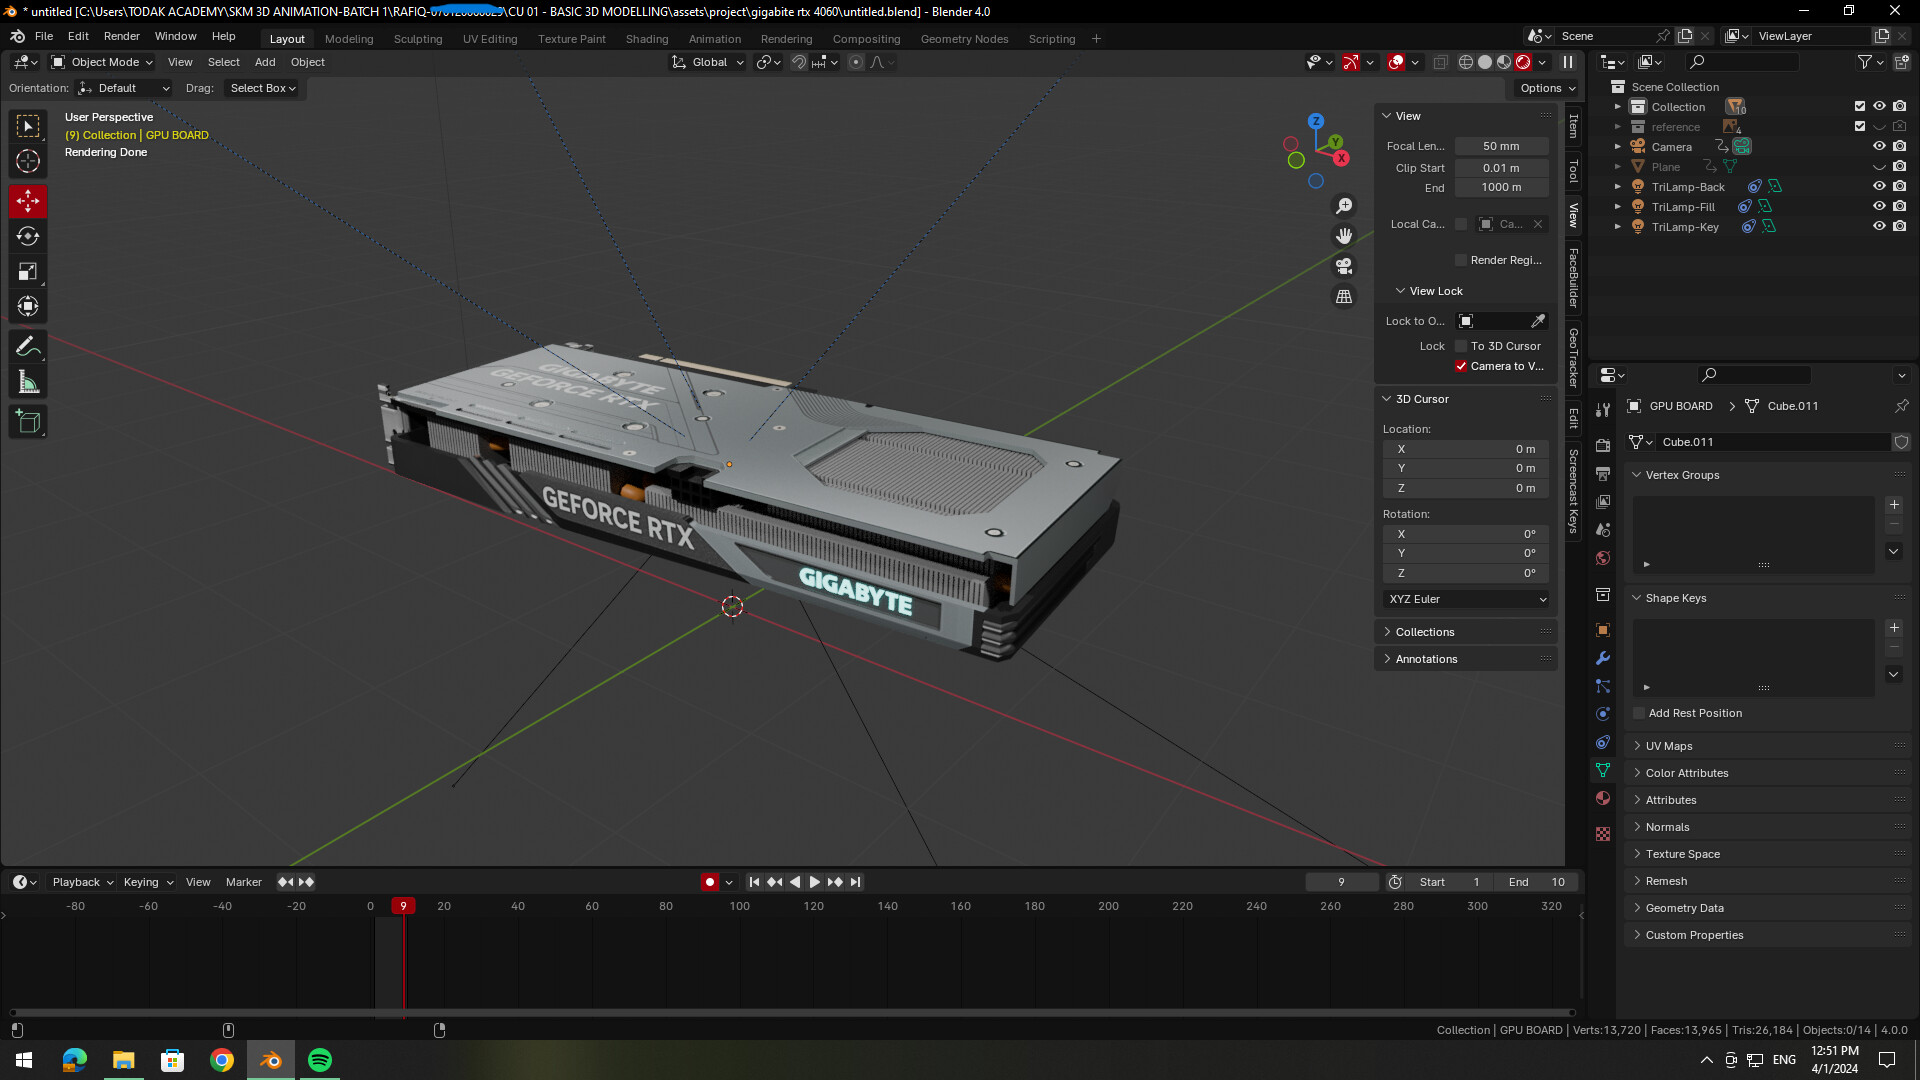
Task: Select the Annotate tool
Action: pos(28,346)
